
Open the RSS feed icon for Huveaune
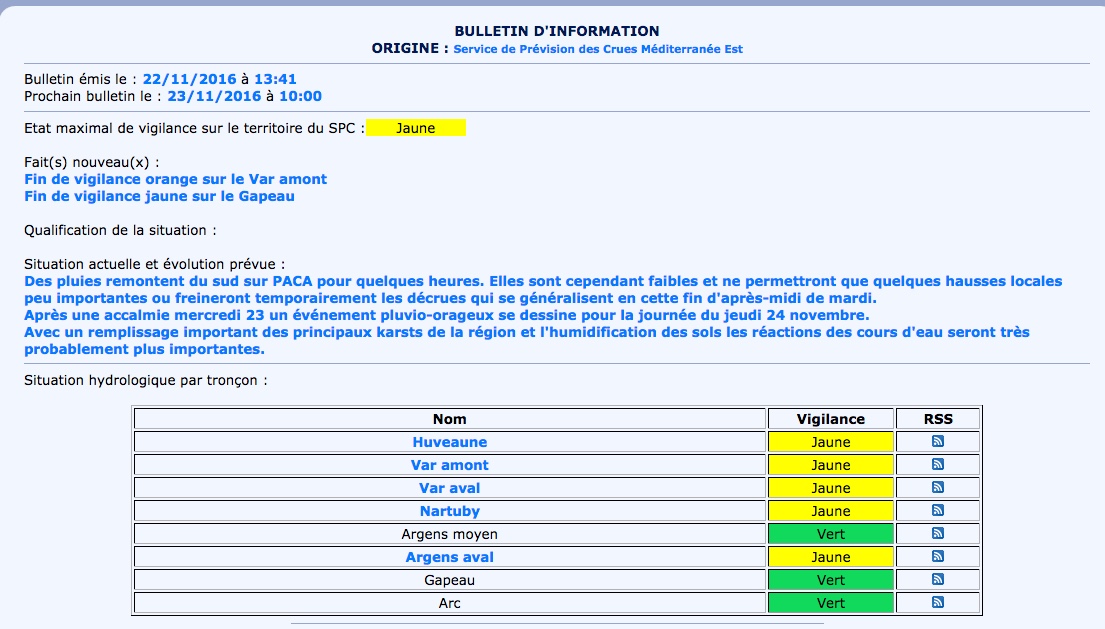937,442
